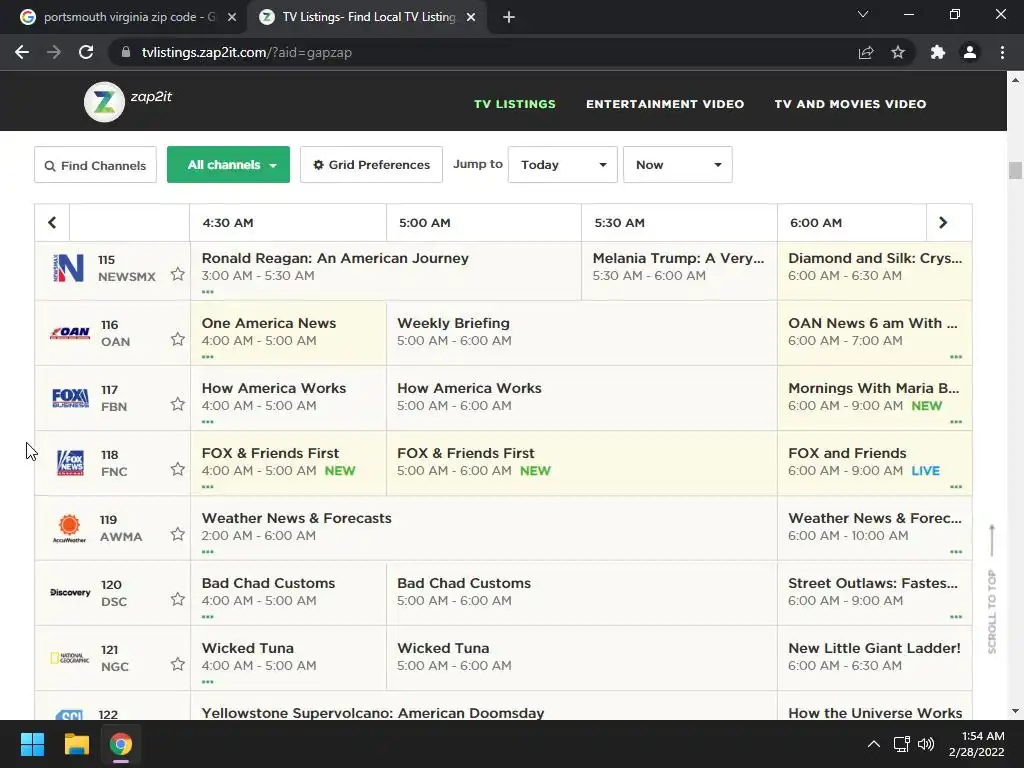Expand FOX and Friends listing ellipsis
This screenshot has height=768, width=1024.
956,487
